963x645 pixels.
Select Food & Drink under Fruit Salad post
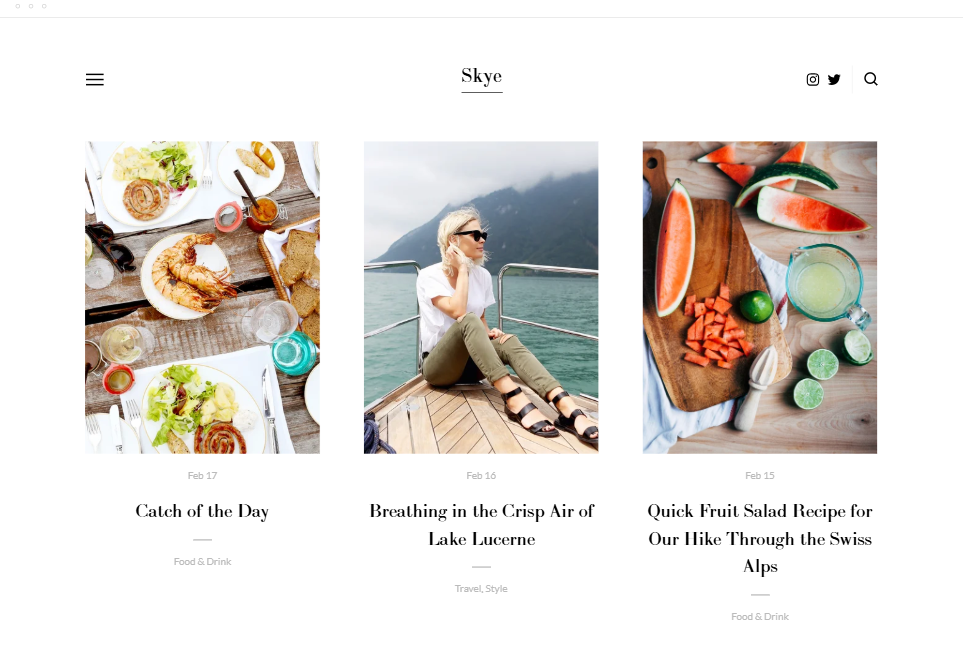760,616
